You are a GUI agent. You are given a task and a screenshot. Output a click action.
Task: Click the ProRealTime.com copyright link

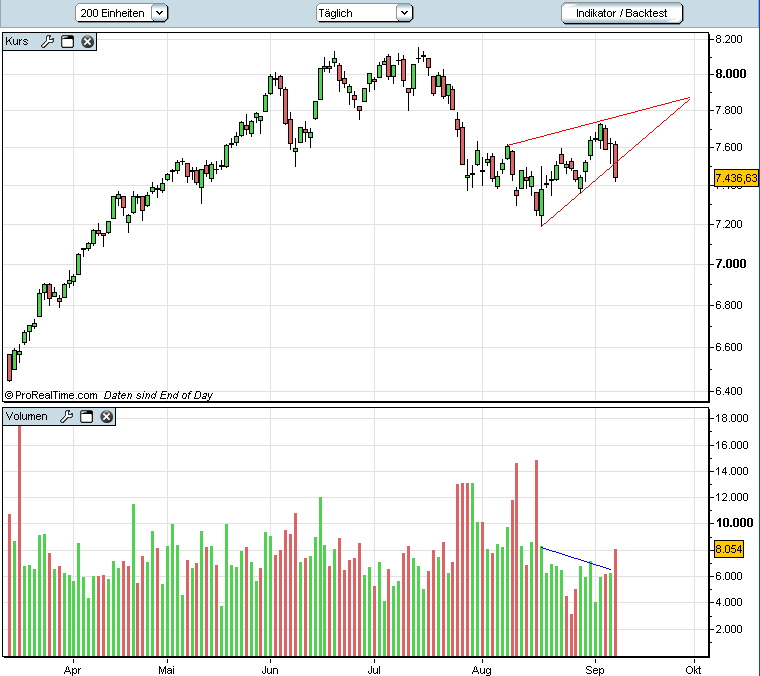[56, 395]
